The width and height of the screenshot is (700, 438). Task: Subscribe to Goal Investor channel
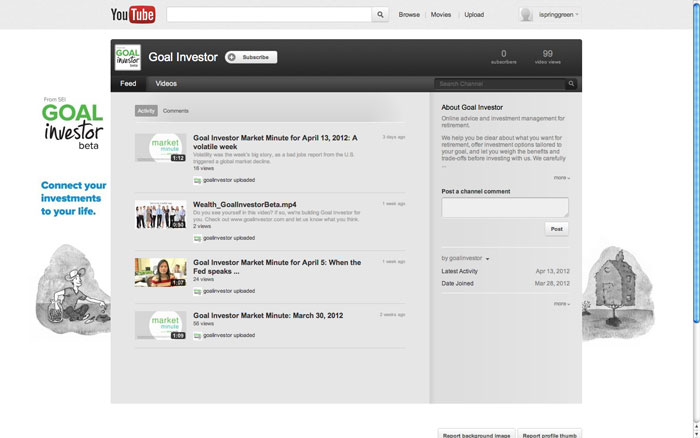point(251,57)
